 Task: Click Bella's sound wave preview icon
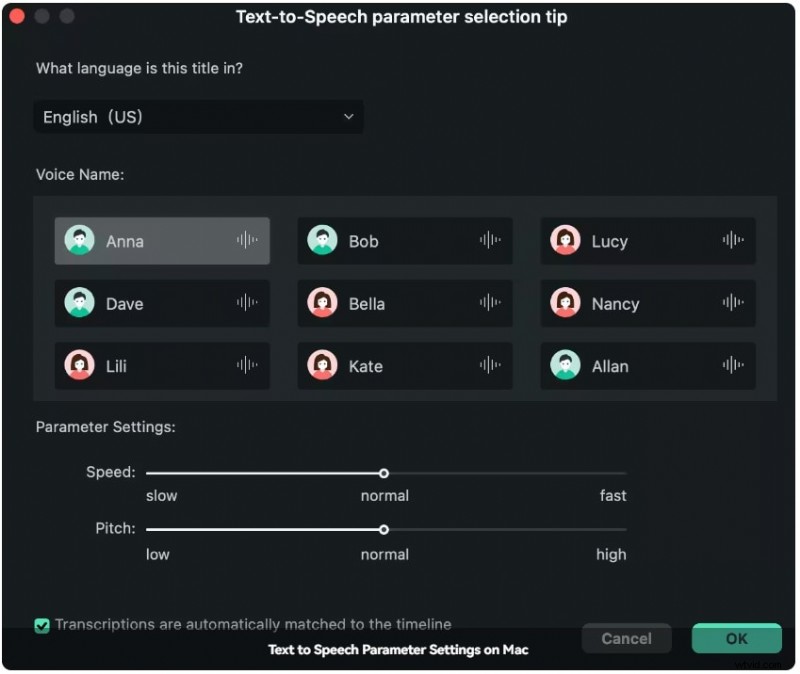point(489,302)
